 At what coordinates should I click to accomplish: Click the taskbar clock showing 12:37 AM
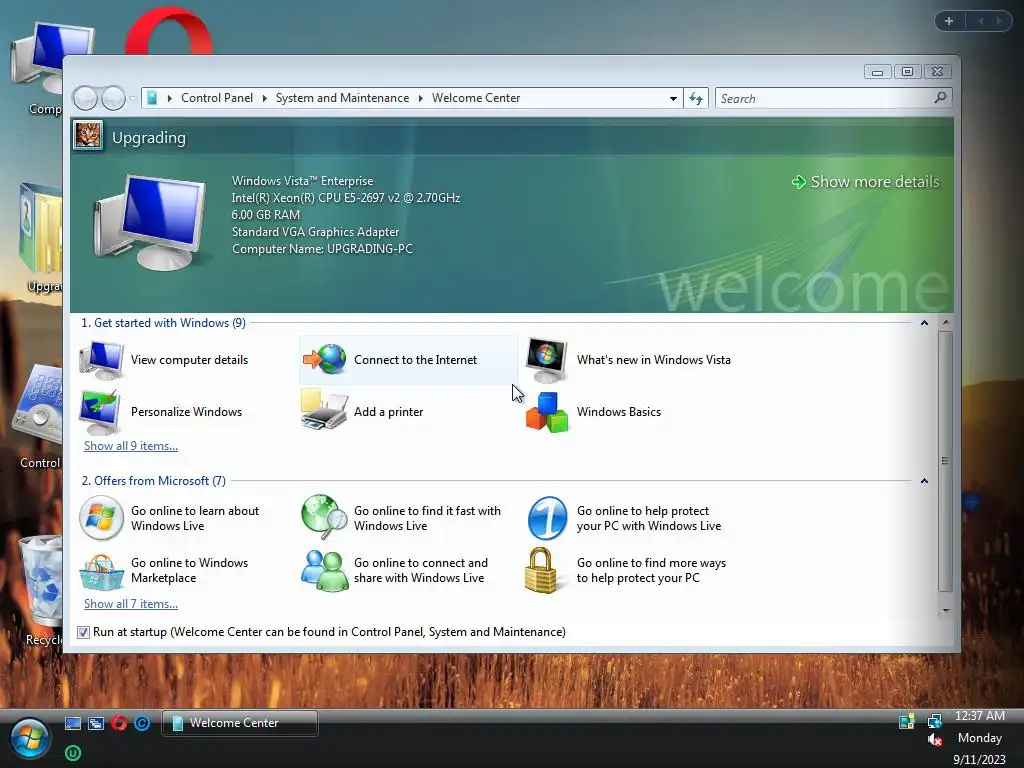tap(980, 716)
